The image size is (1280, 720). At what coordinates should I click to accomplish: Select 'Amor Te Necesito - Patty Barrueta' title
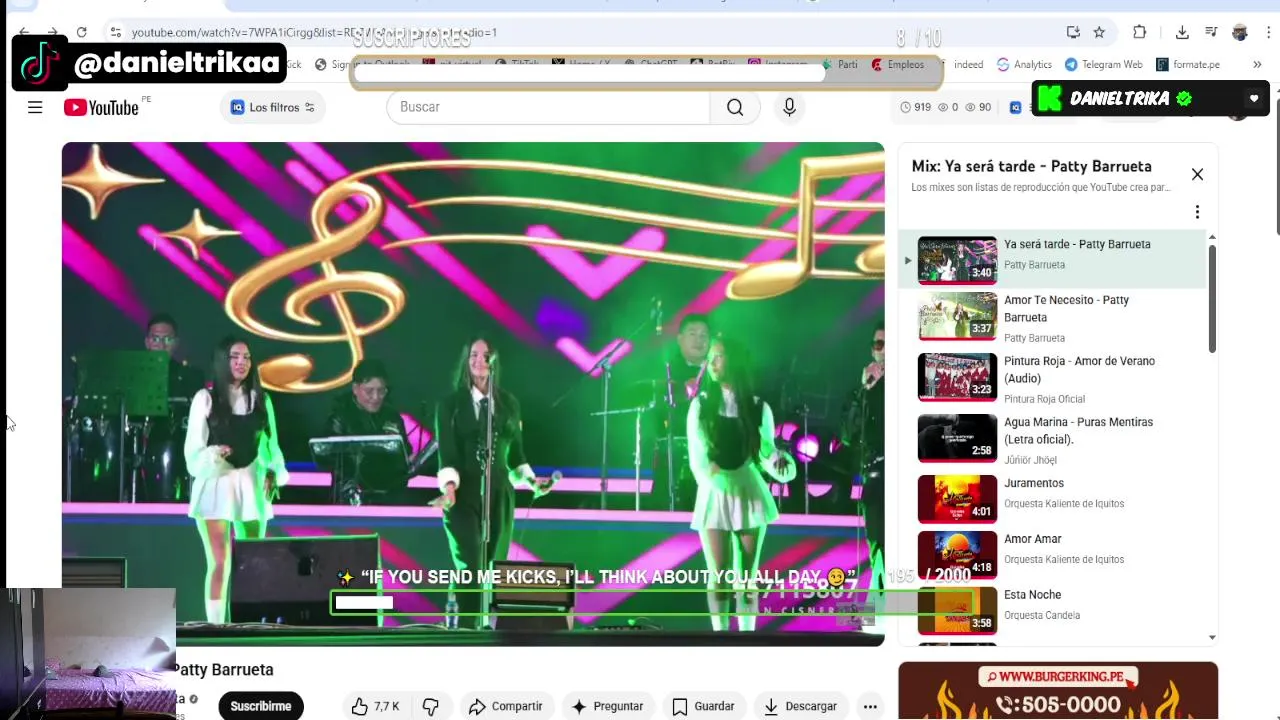pos(1066,308)
